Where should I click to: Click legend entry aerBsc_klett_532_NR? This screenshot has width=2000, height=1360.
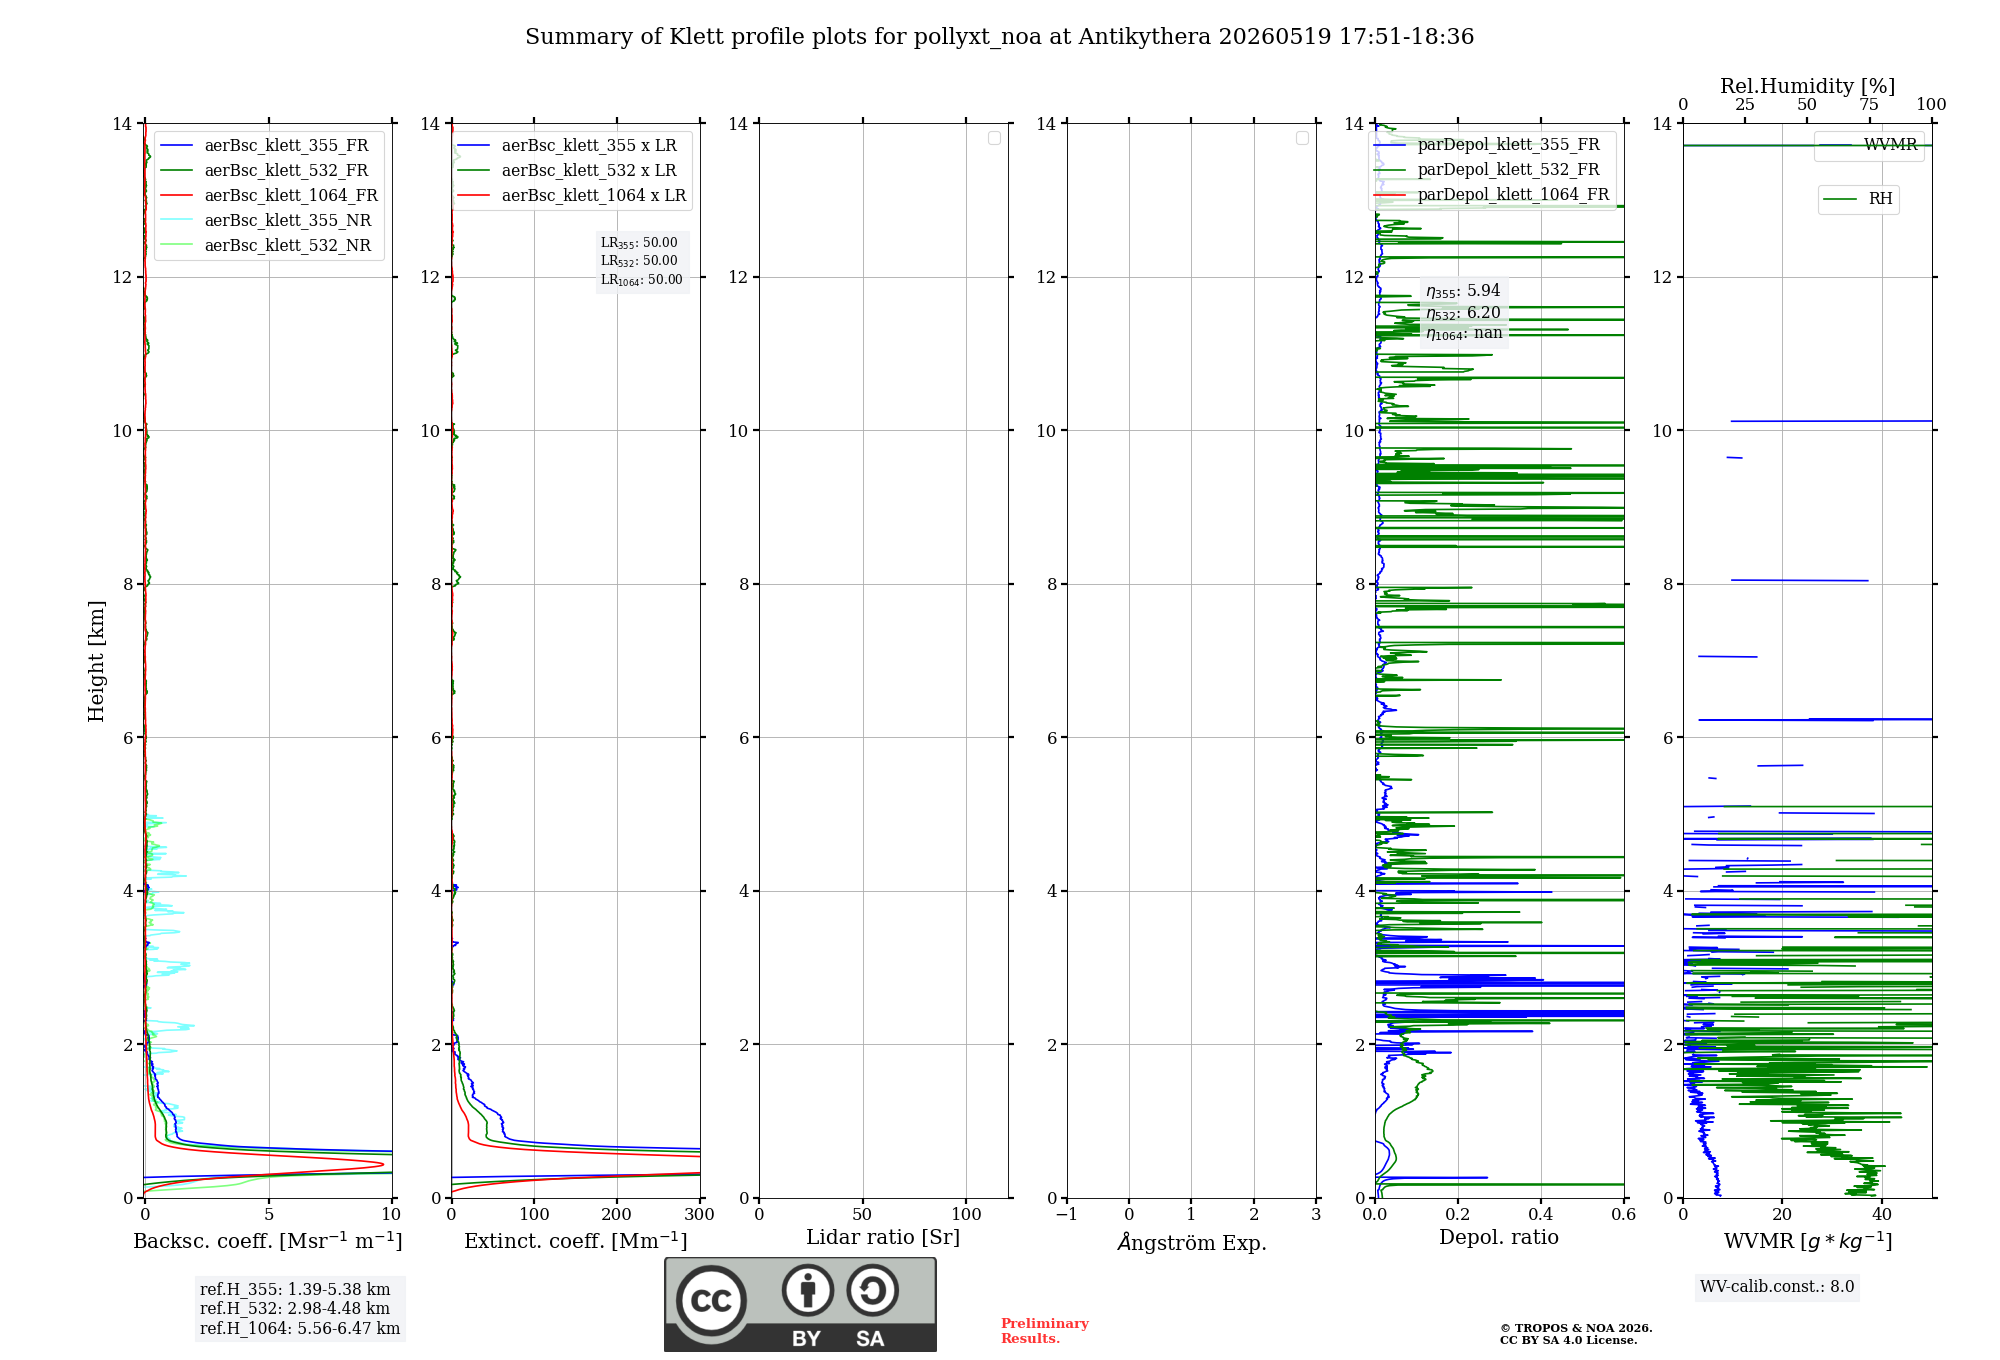tap(288, 246)
